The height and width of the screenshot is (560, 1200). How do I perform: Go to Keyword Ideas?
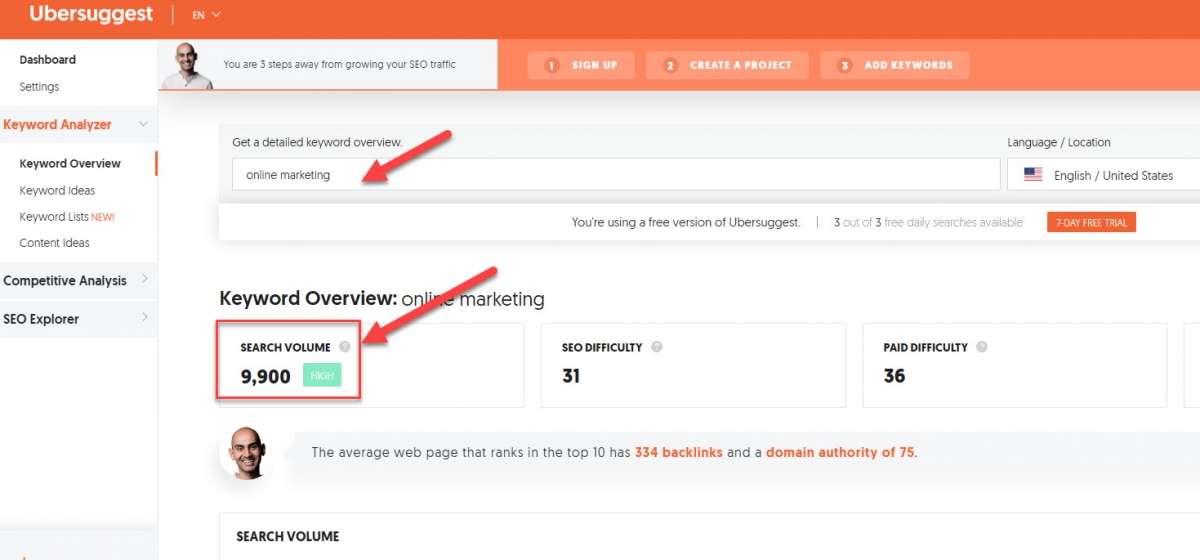point(57,190)
